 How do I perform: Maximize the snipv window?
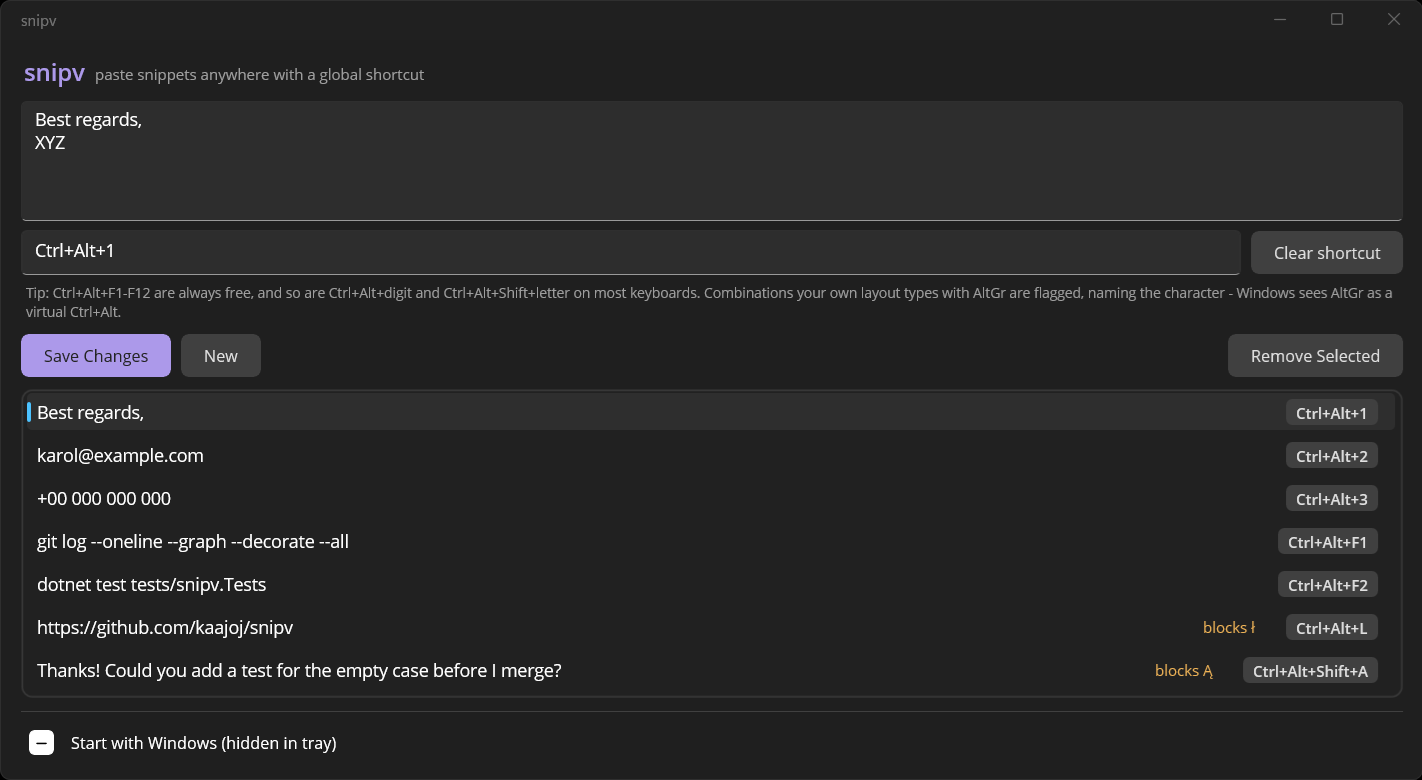(x=1337, y=19)
